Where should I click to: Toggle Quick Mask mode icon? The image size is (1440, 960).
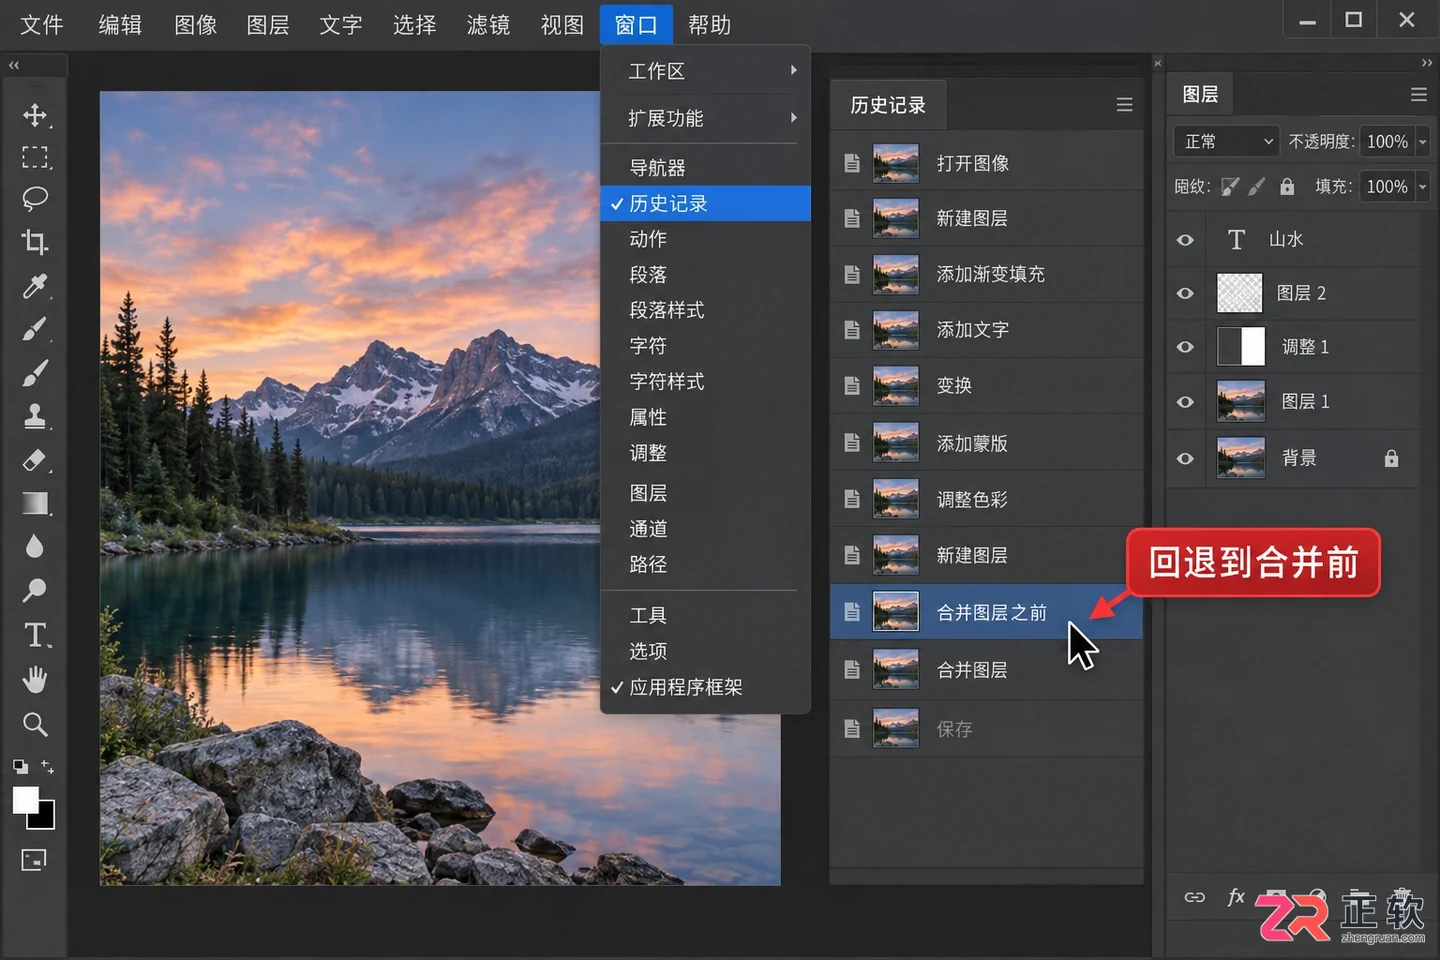pyautogui.click(x=34, y=860)
